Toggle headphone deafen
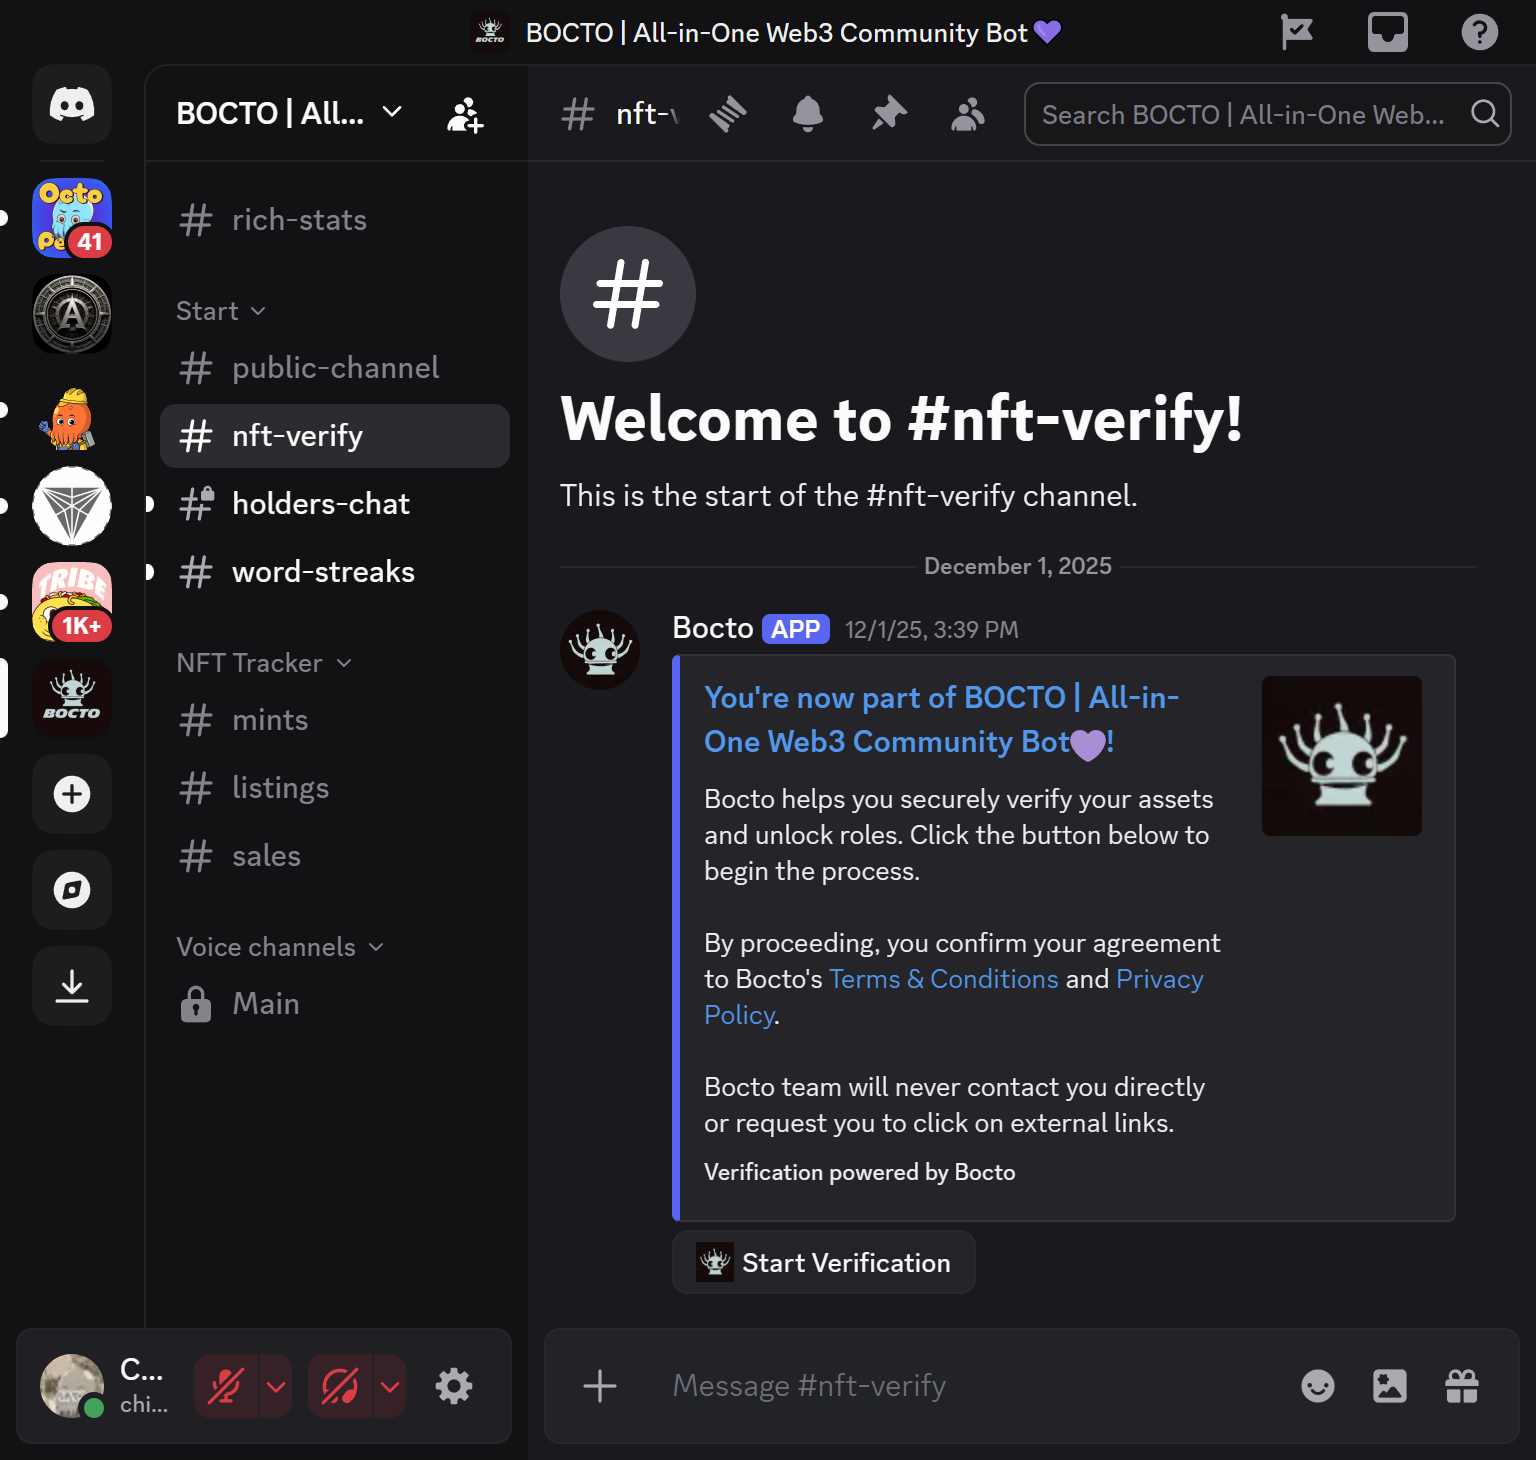This screenshot has height=1460, width=1536. coord(340,1386)
